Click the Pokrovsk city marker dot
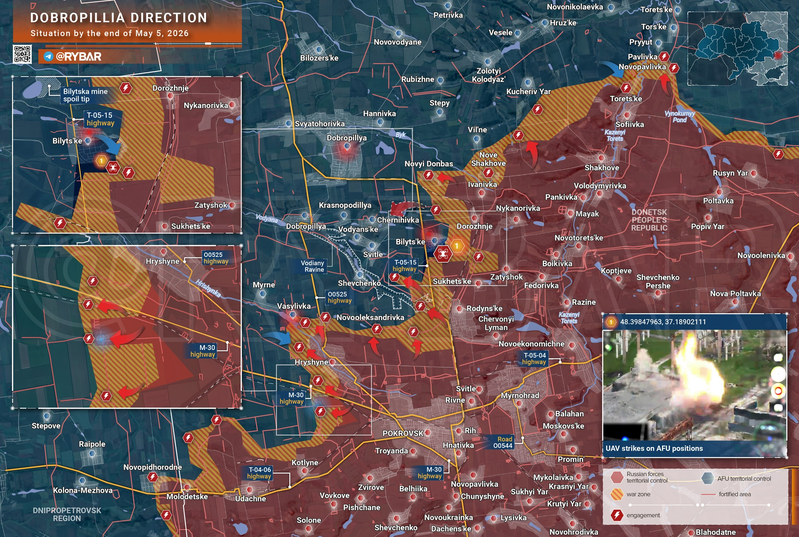 pos(428,434)
